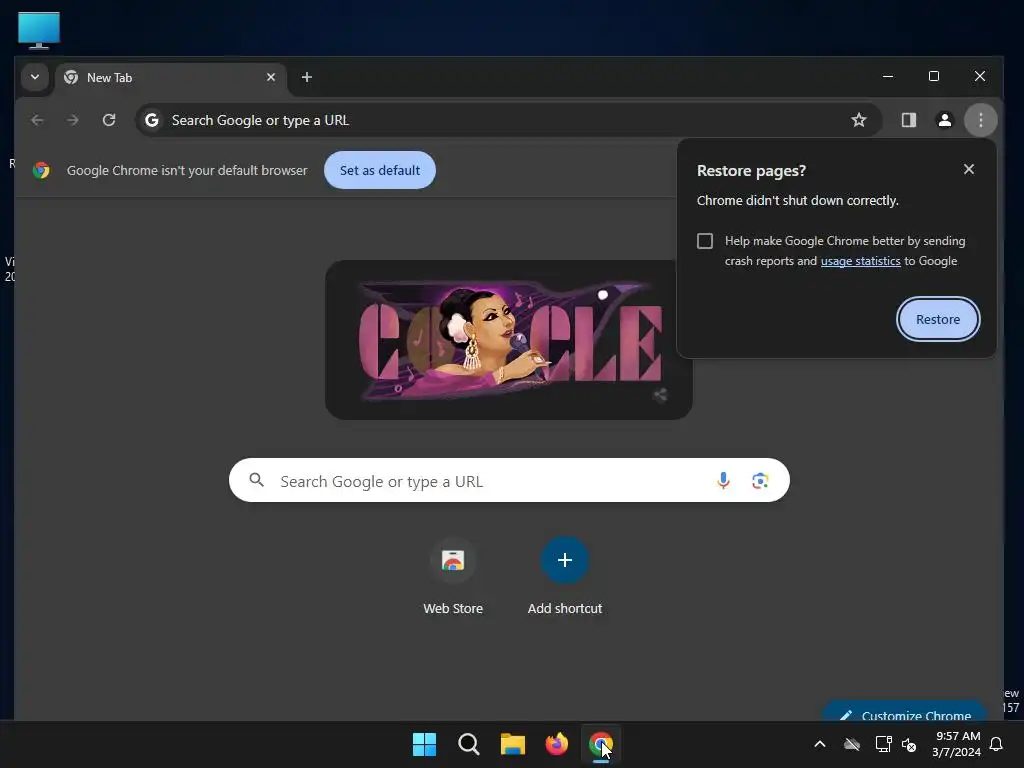
Task: Click the This PC desktop icon
Action: click(39, 30)
